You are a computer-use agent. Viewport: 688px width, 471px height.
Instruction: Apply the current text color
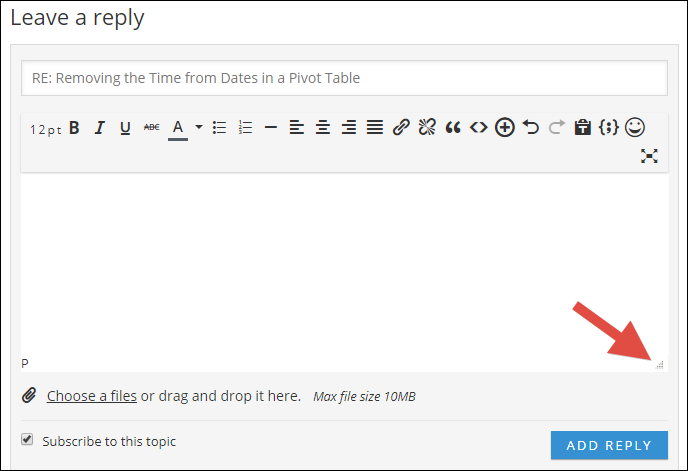pos(178,129)
